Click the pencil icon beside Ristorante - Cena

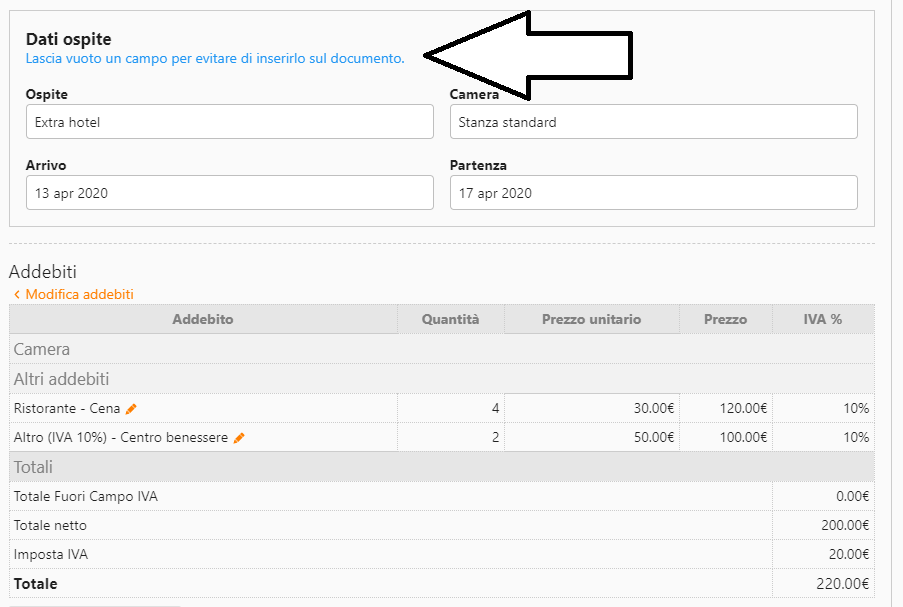tap(131, 409)
